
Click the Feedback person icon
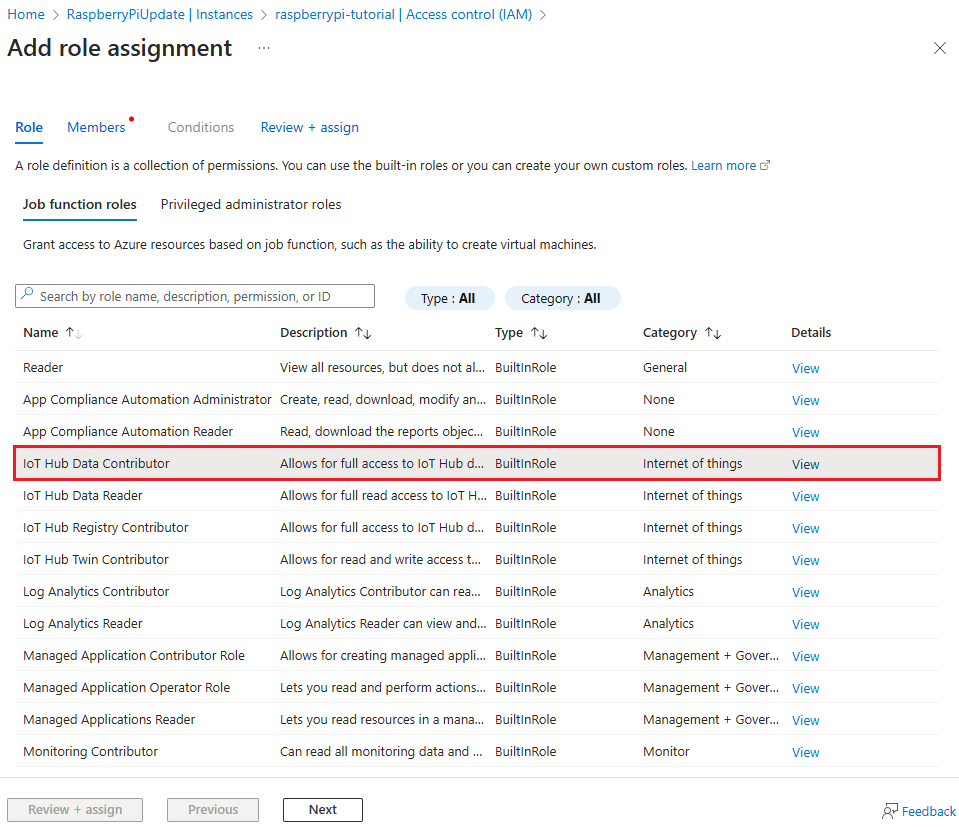coord(890,811)
